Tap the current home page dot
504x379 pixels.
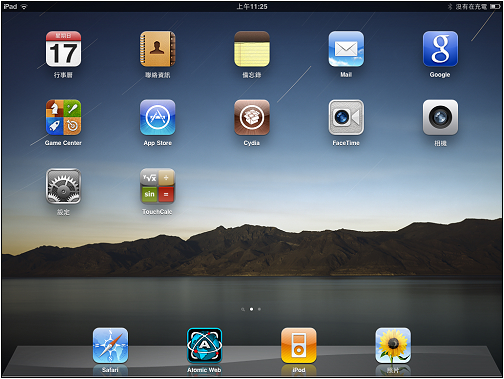coord(251,309)
